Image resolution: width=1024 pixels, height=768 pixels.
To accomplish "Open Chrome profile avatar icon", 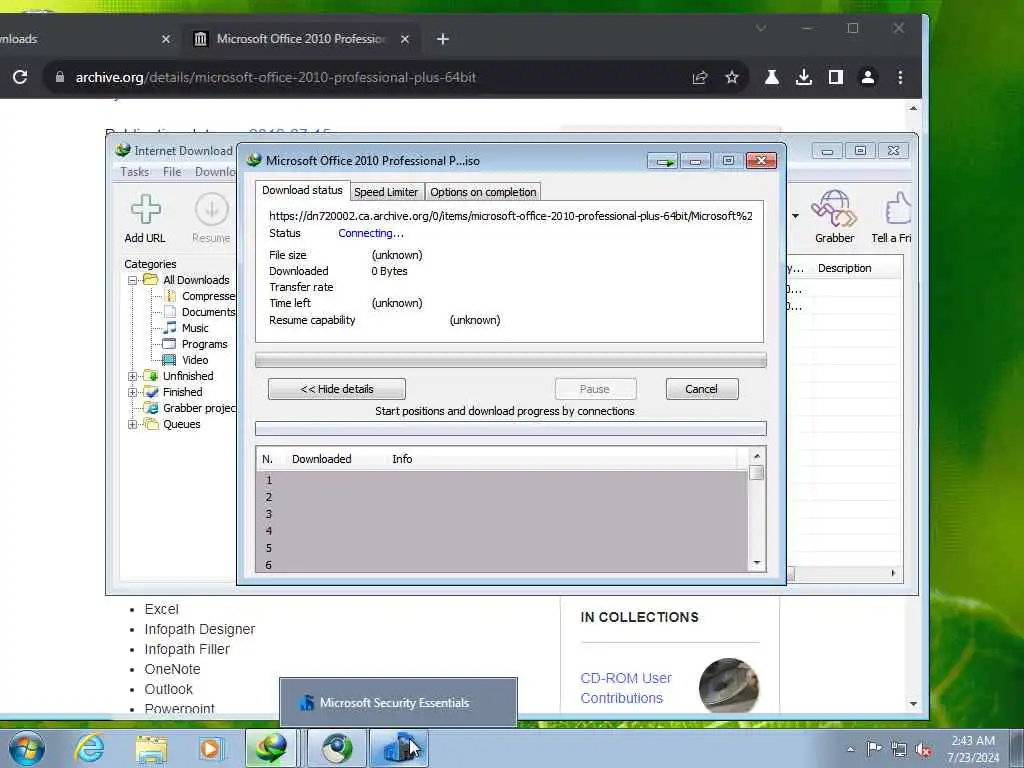I will click(x=868, y=77).
